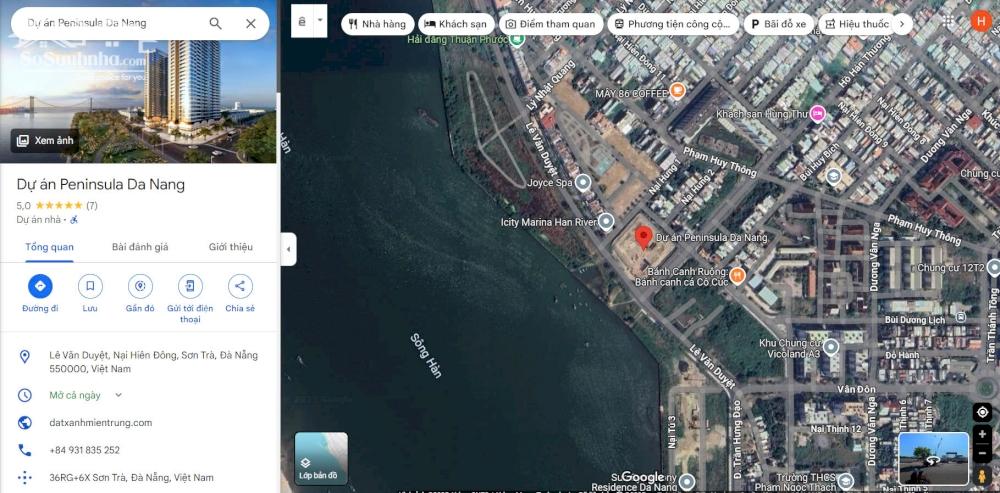This screenshot has height=493, width=1000.
Task: Click the my location target icon
Action: (982, 412)
